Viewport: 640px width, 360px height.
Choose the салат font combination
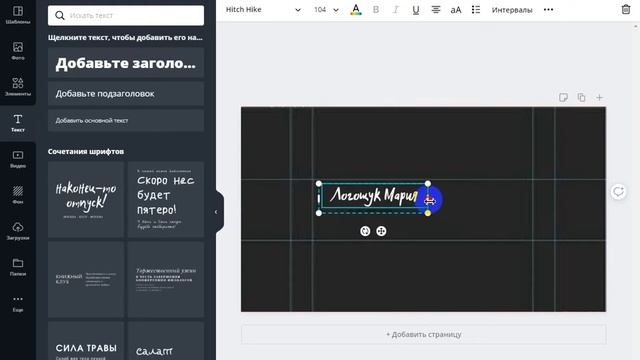click(166, 341)
